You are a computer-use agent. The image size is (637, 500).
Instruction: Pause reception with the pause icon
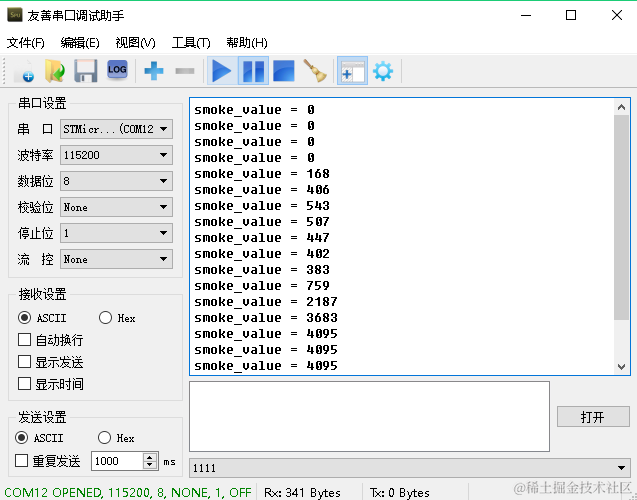pos(254,71)
